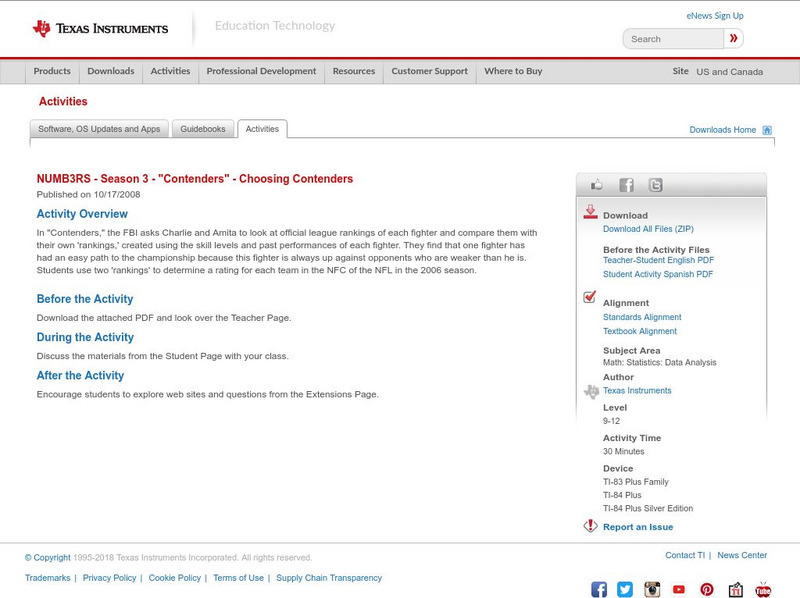Select the Activities tab

coord(262,129)
